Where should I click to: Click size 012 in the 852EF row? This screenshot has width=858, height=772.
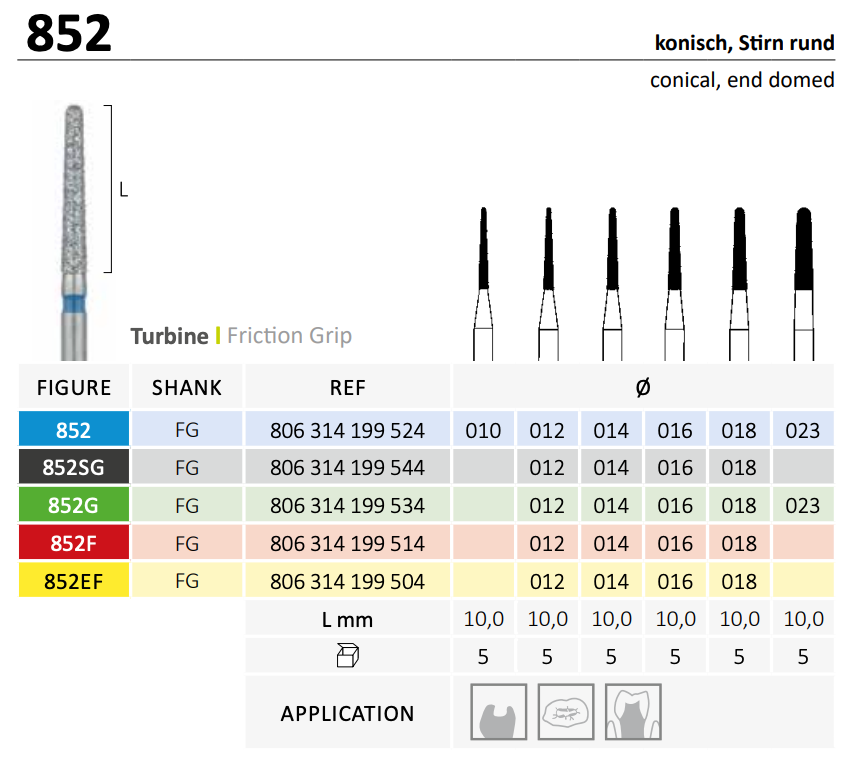pos(547,581)
